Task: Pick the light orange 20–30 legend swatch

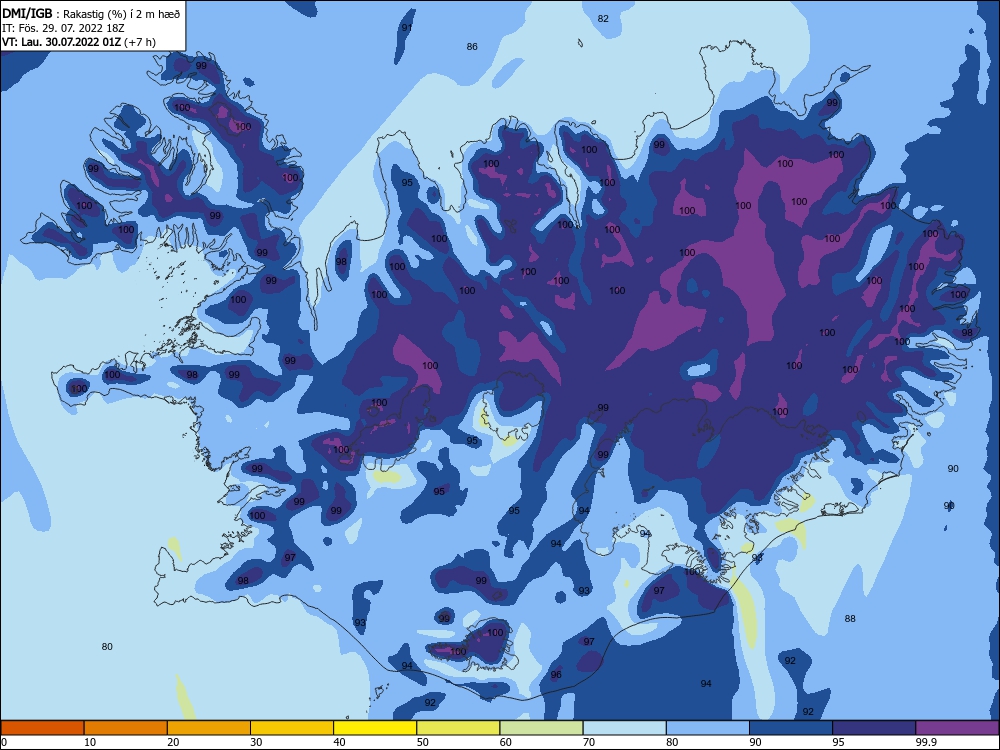Action: tap(209, 728)
